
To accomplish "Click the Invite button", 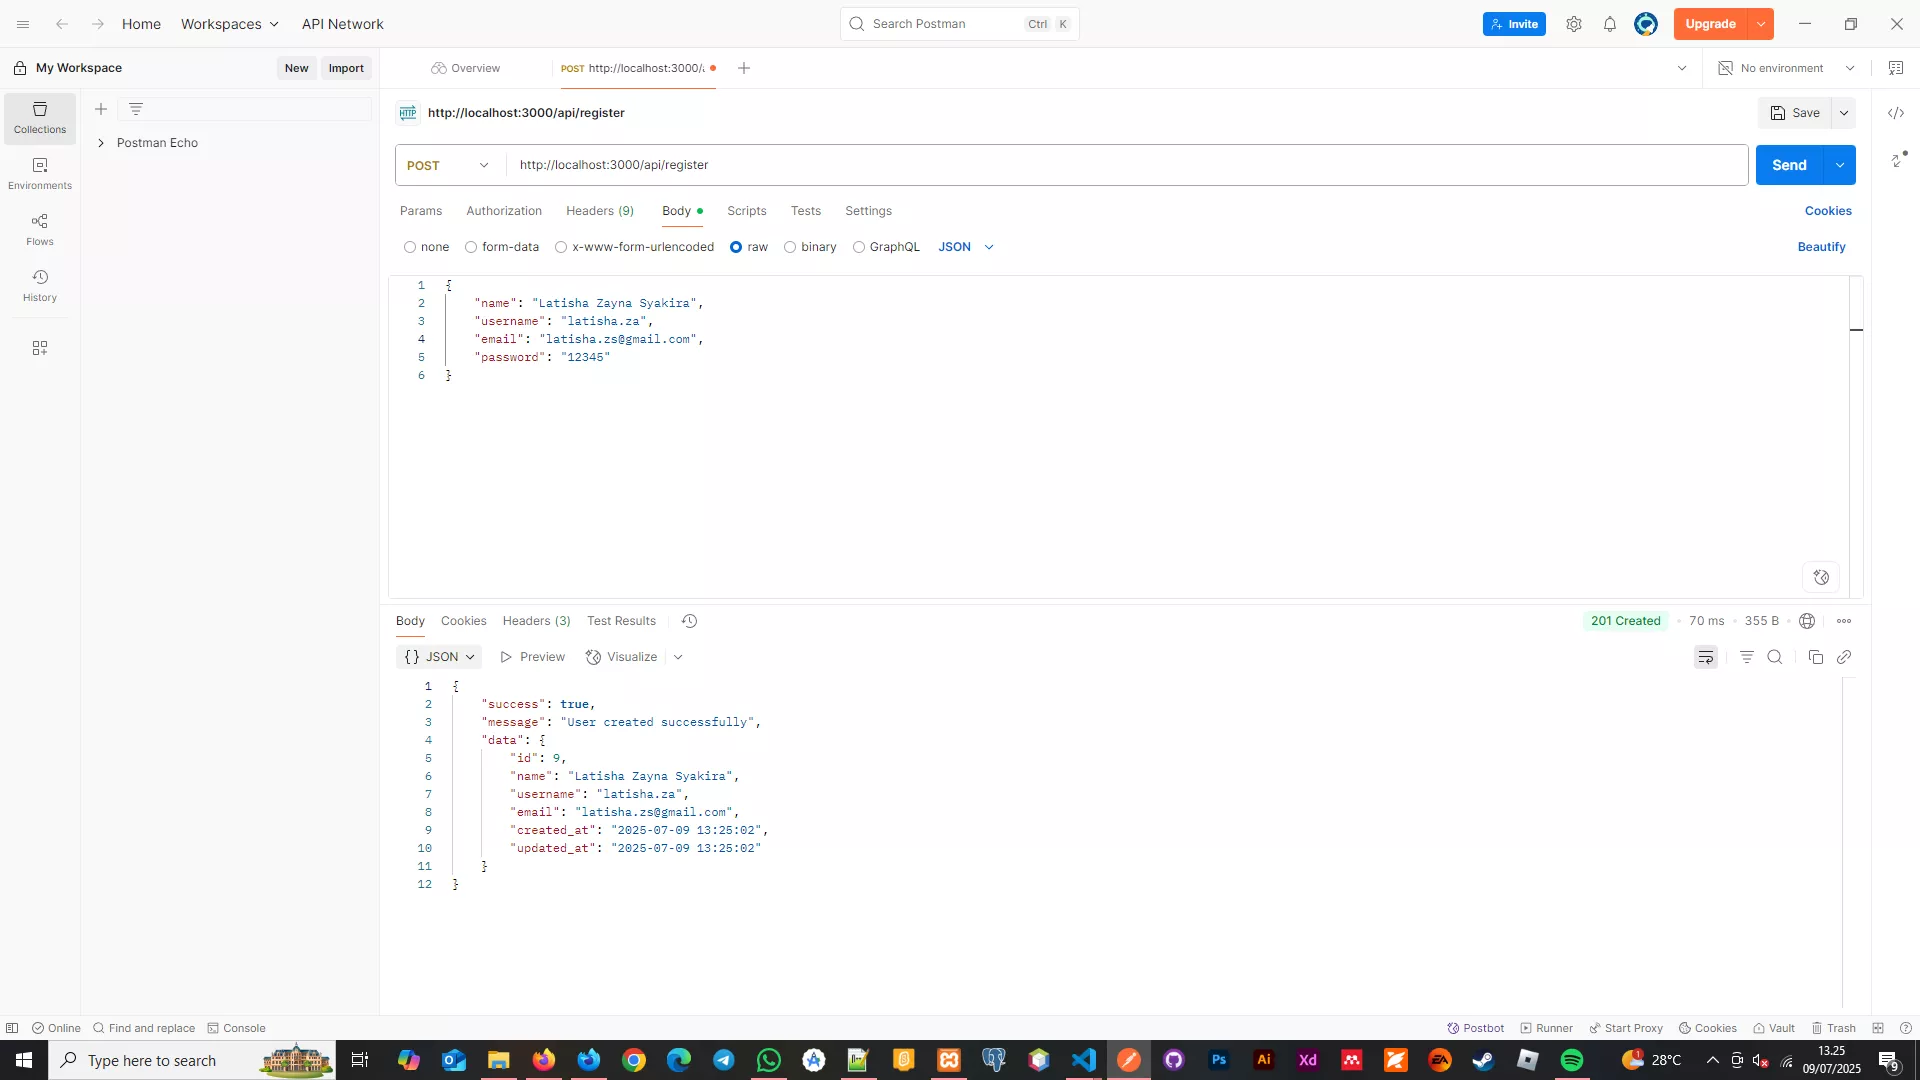I will 1514,24.
